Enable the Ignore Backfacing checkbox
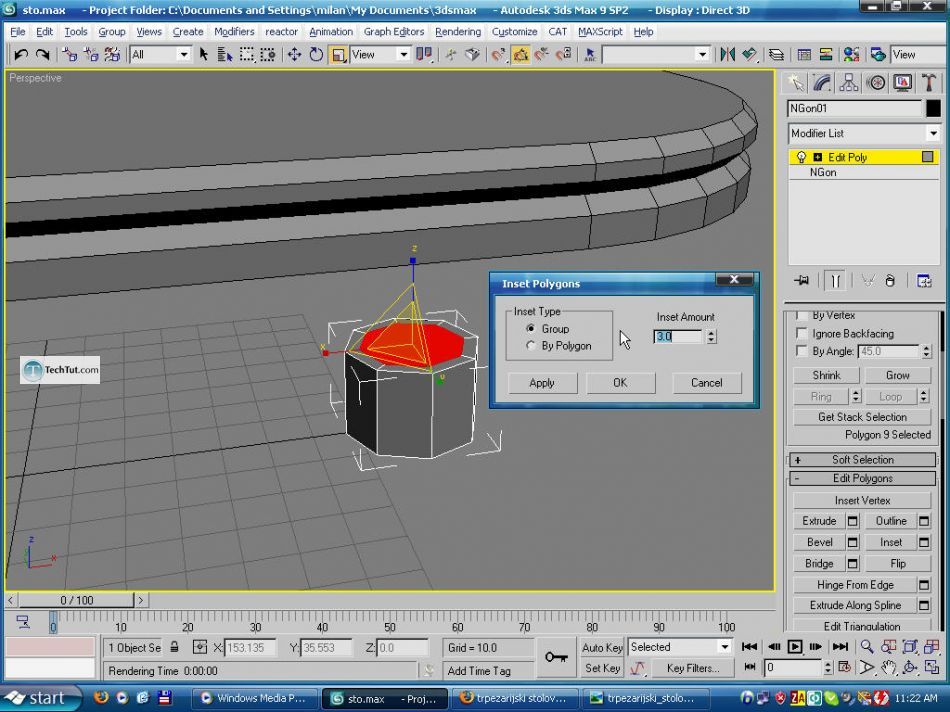The image size is (950, 712). coord(802,333)
